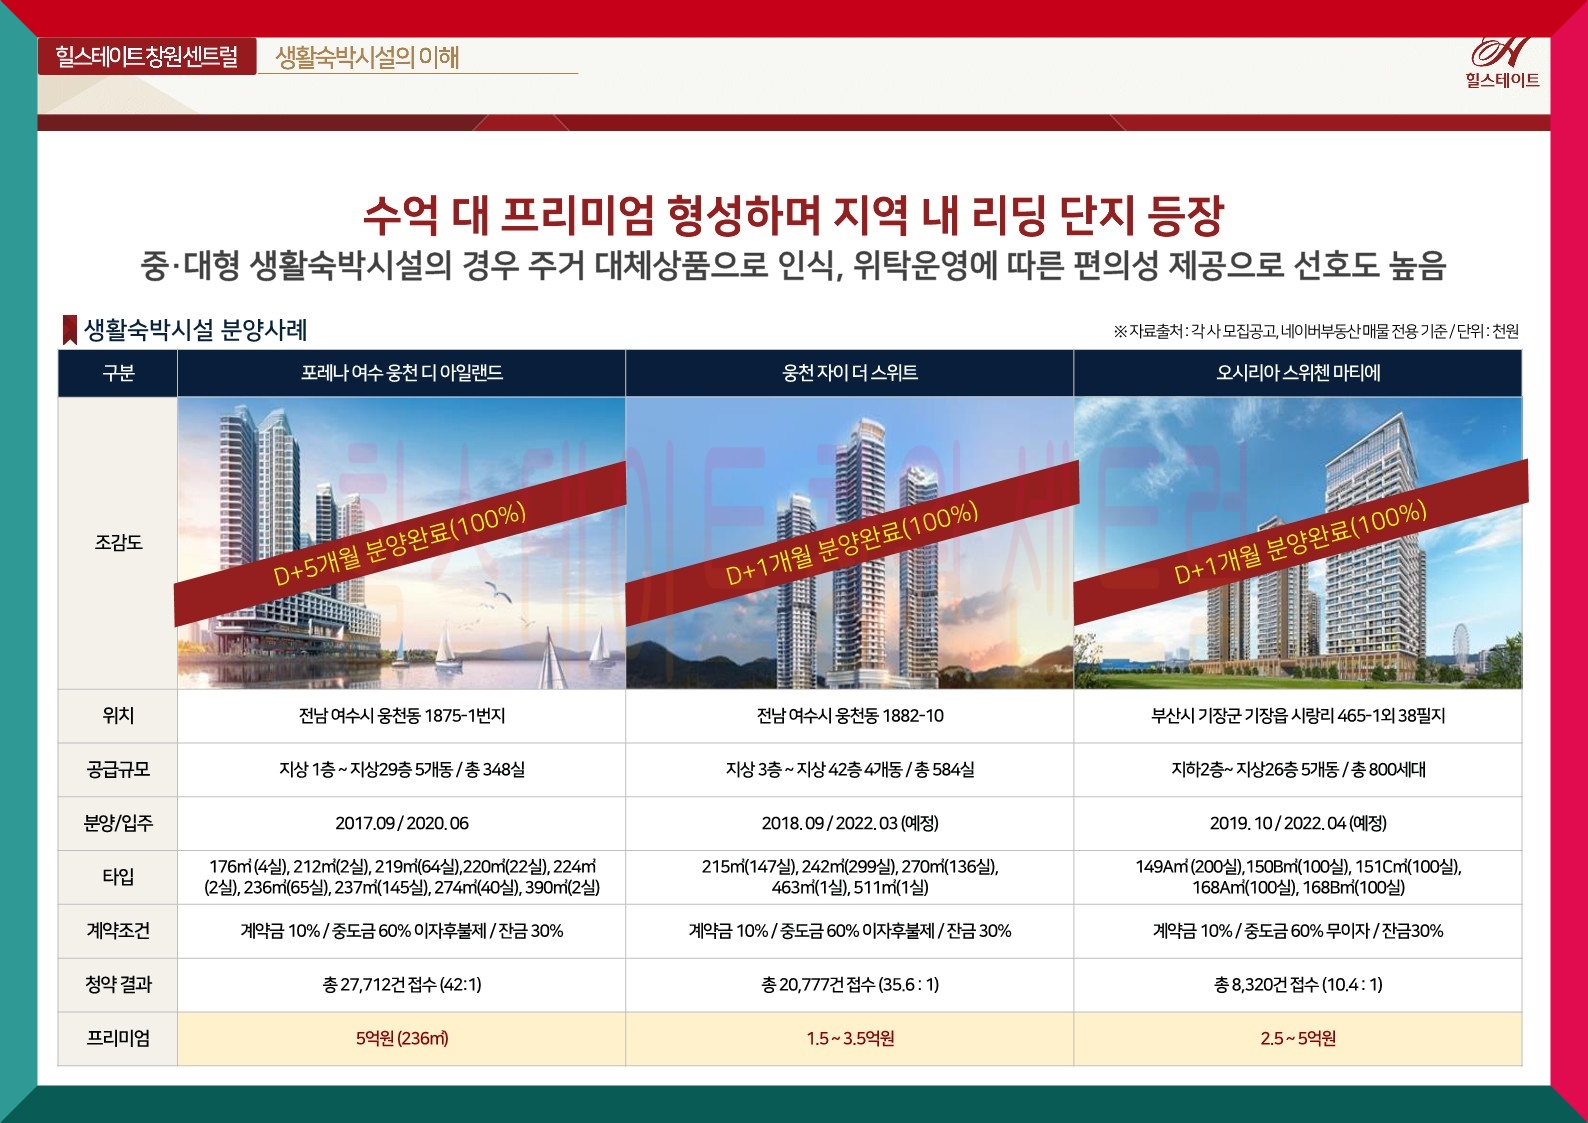Click the 계약조건 row label

coord(118,931)
